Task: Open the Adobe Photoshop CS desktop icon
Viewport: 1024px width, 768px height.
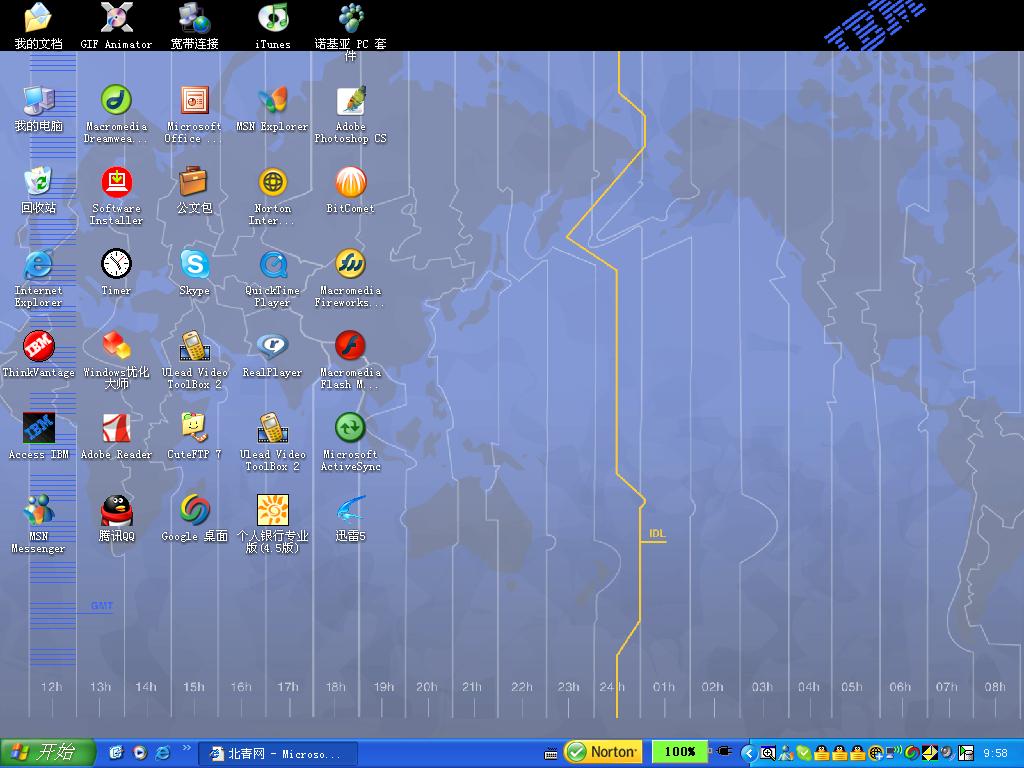Action: [x=350, y=102]
